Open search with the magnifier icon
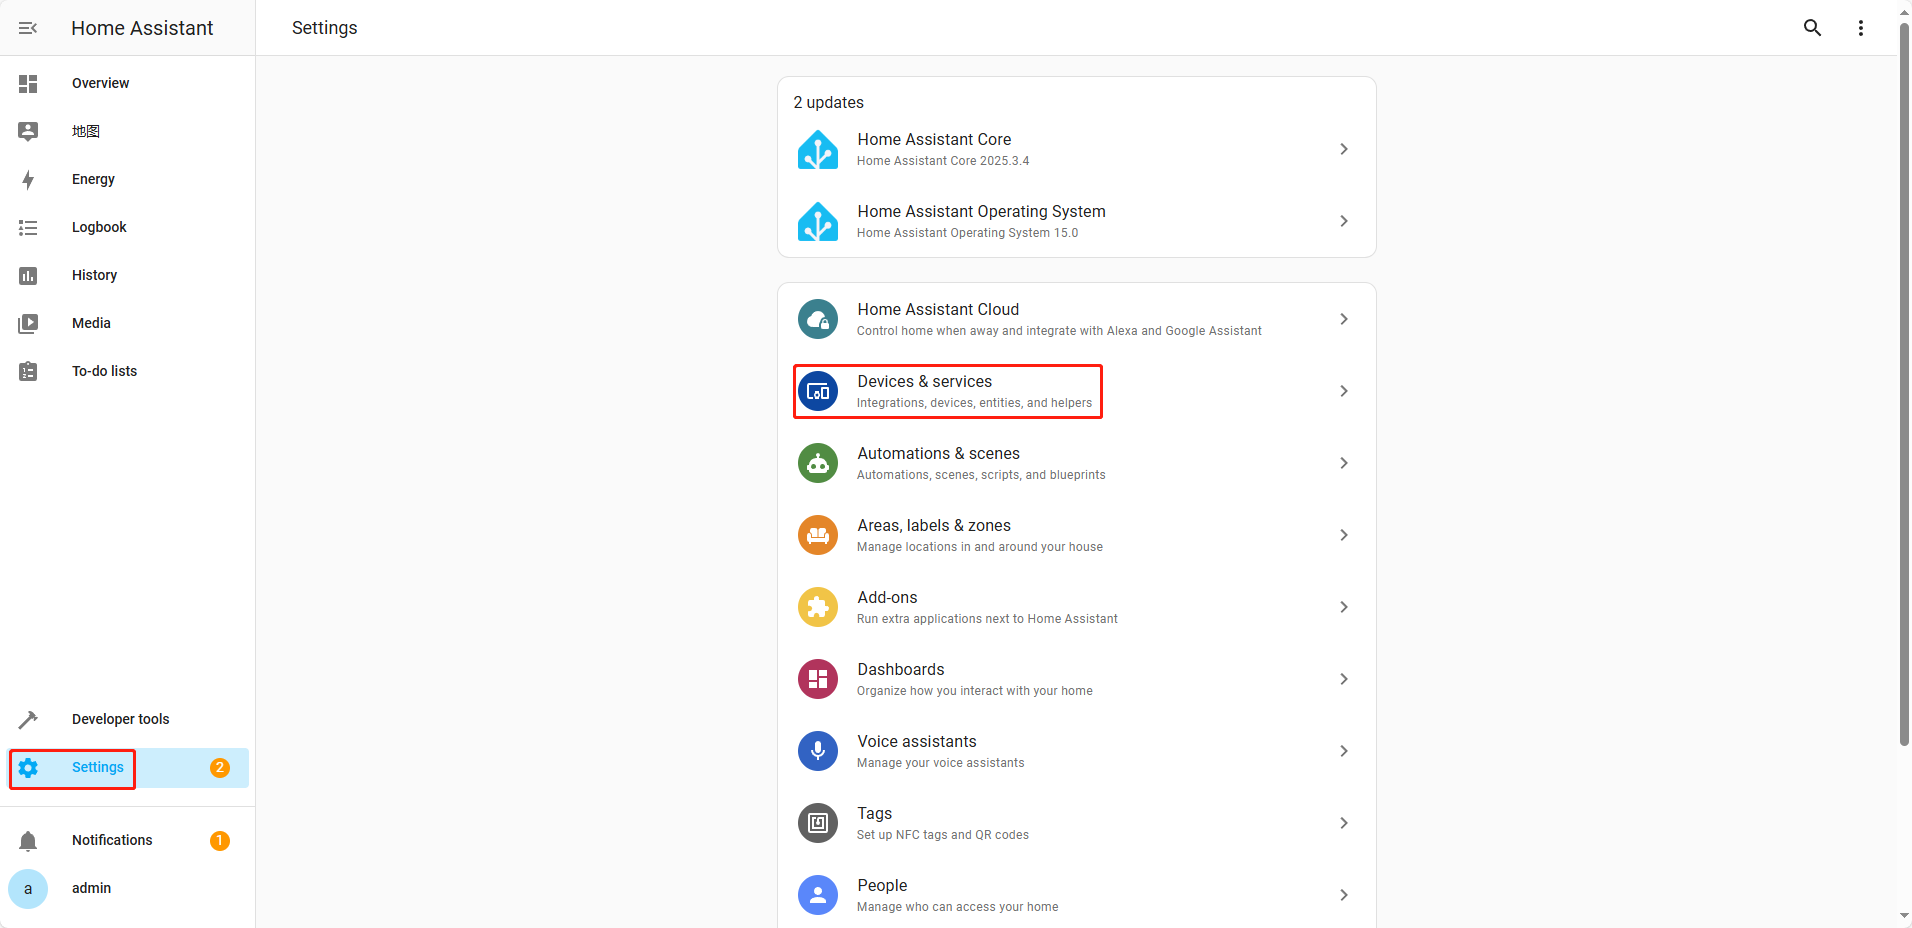1912x928 pixels. coord(1812,28)
